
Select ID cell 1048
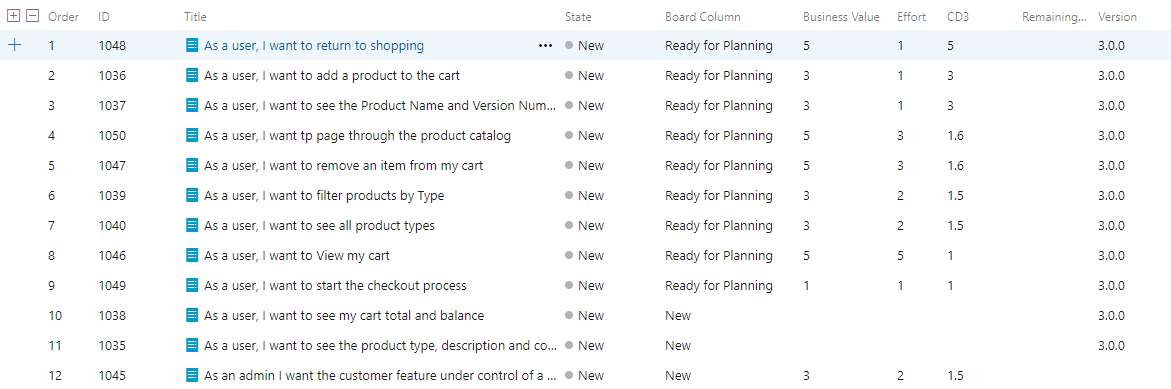coord(112,46)
